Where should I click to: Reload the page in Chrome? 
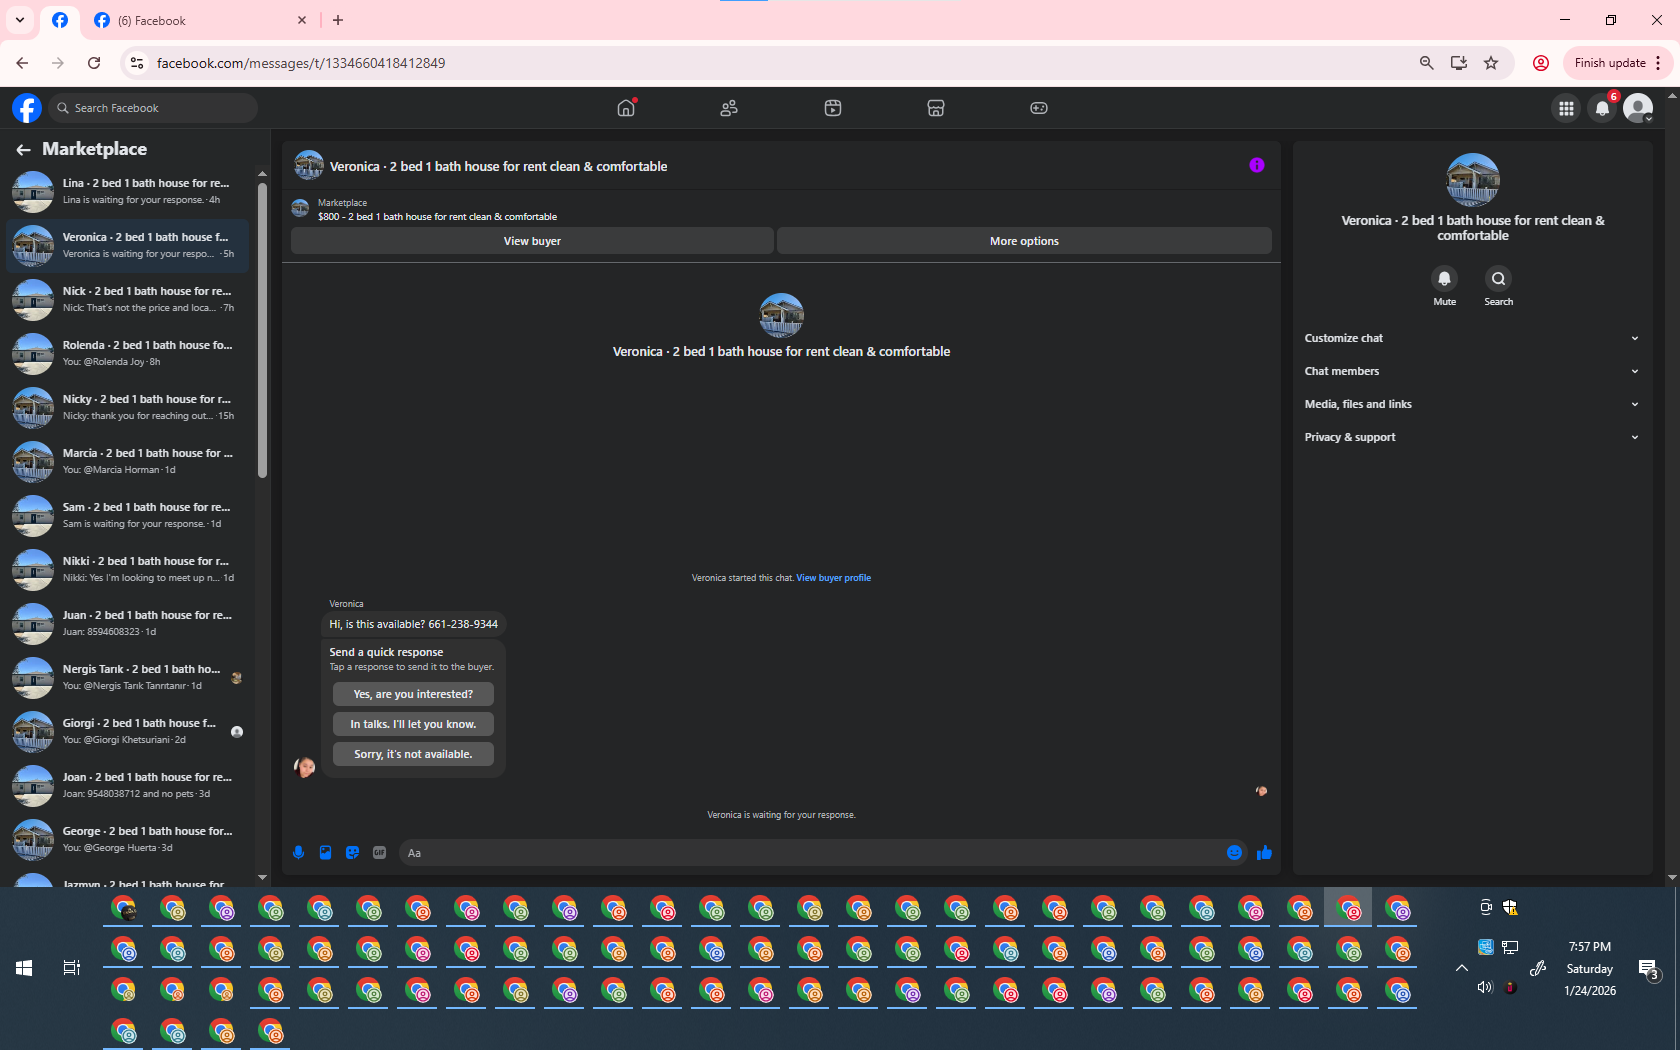[x=94, y=63]
